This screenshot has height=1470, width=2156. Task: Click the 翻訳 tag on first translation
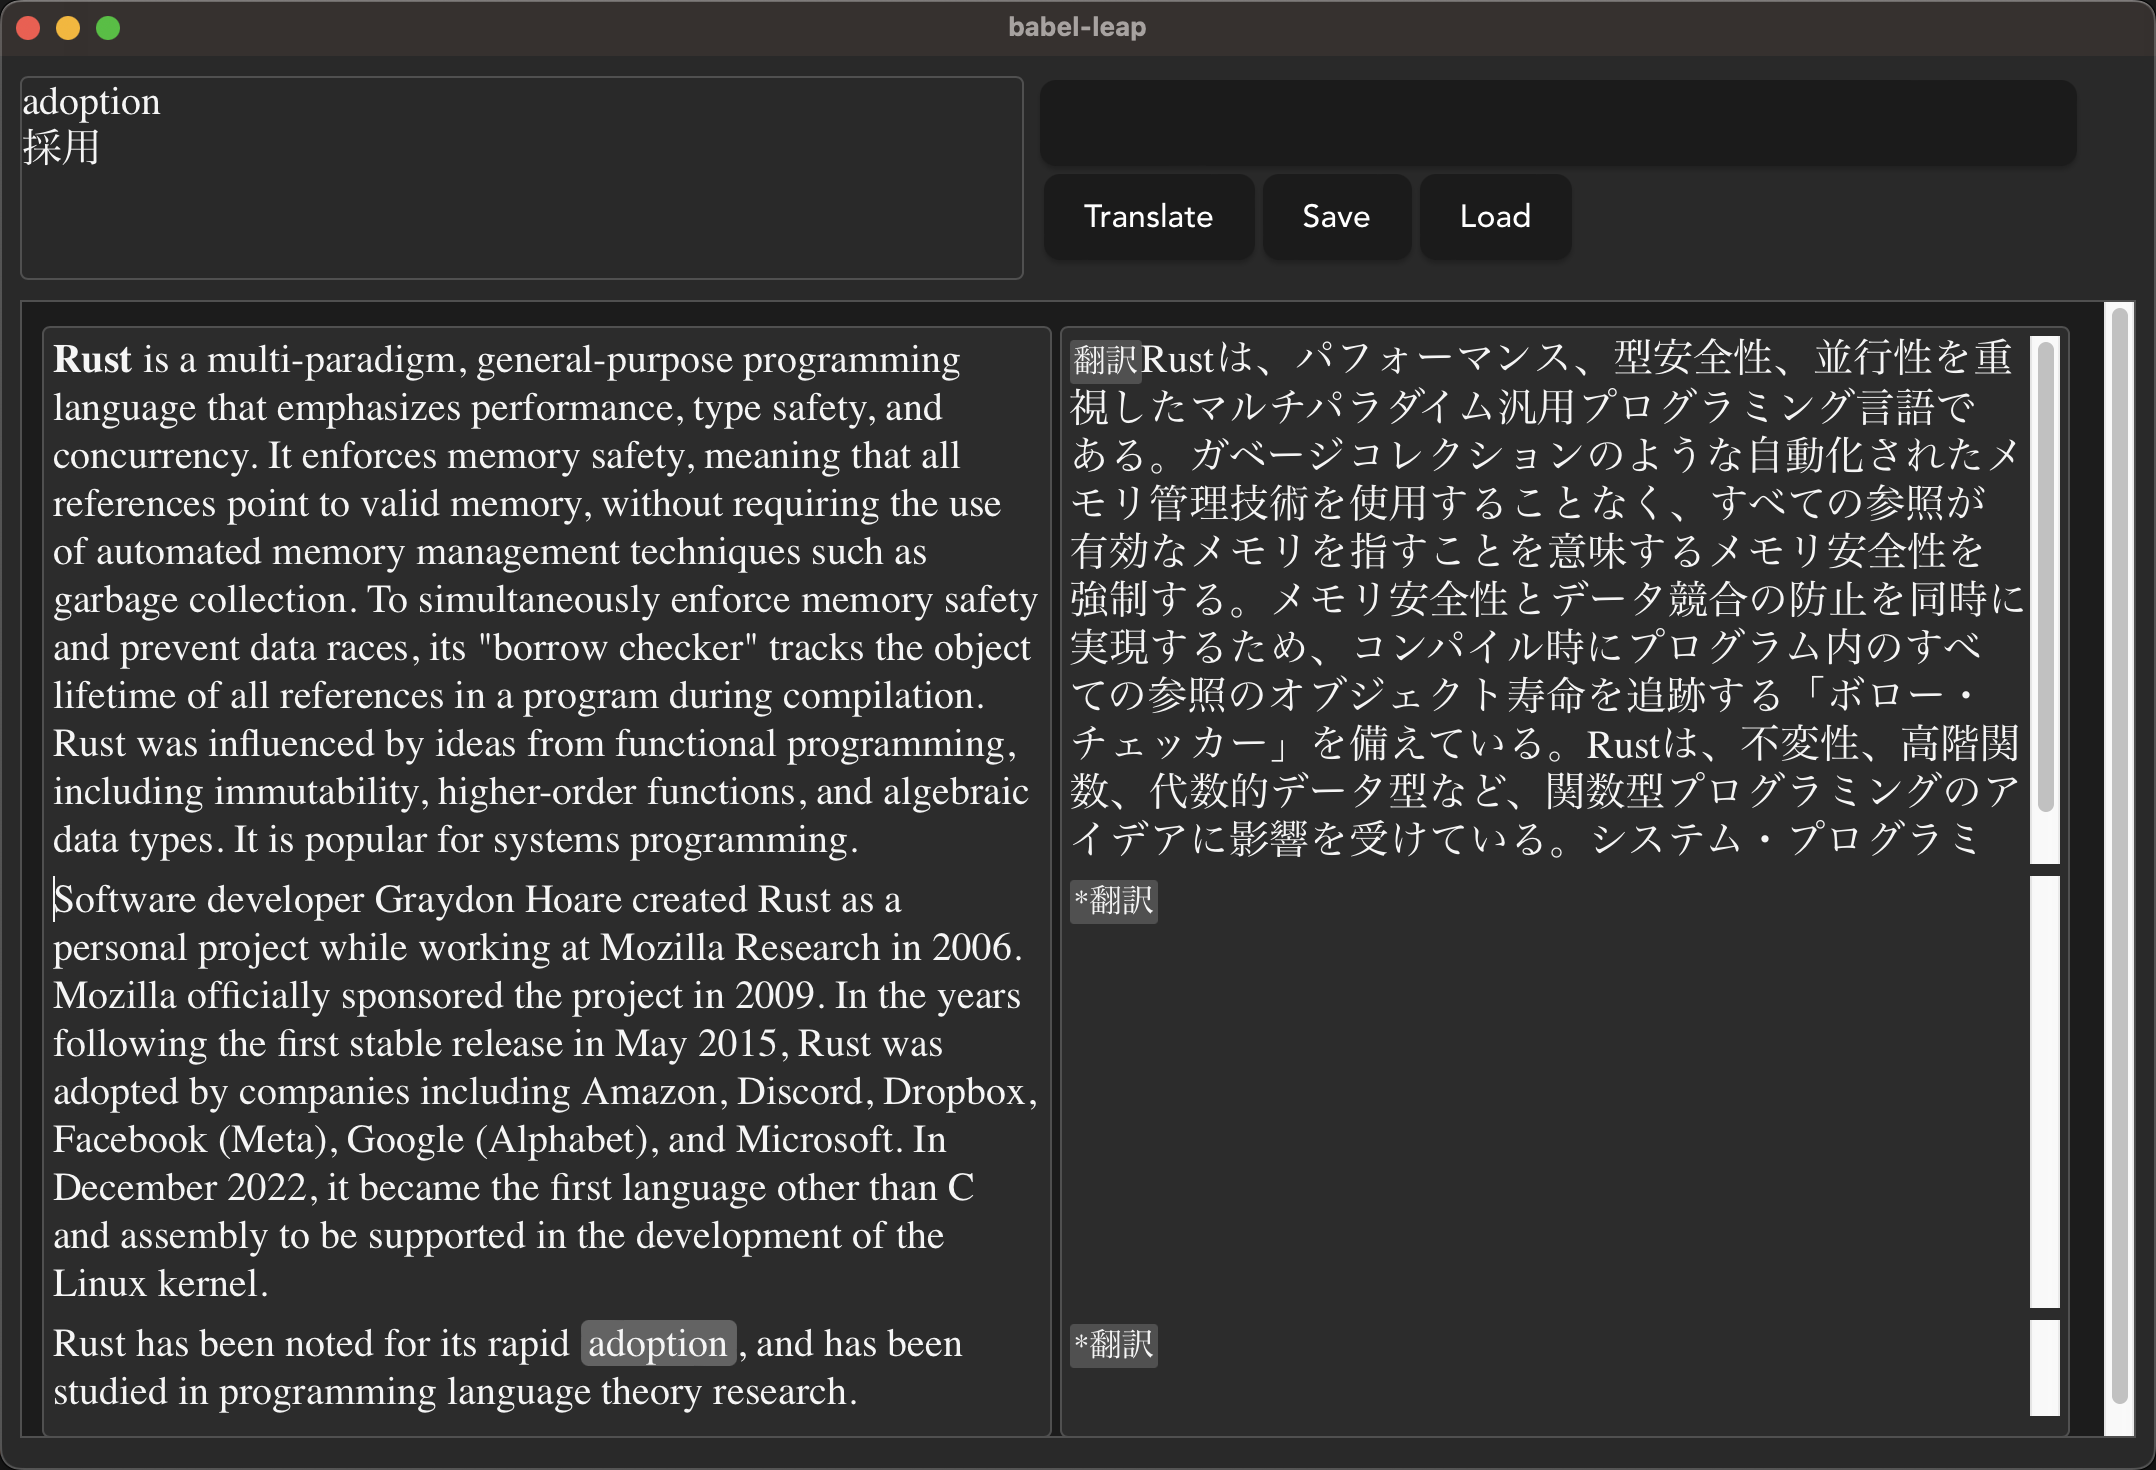1105,360
